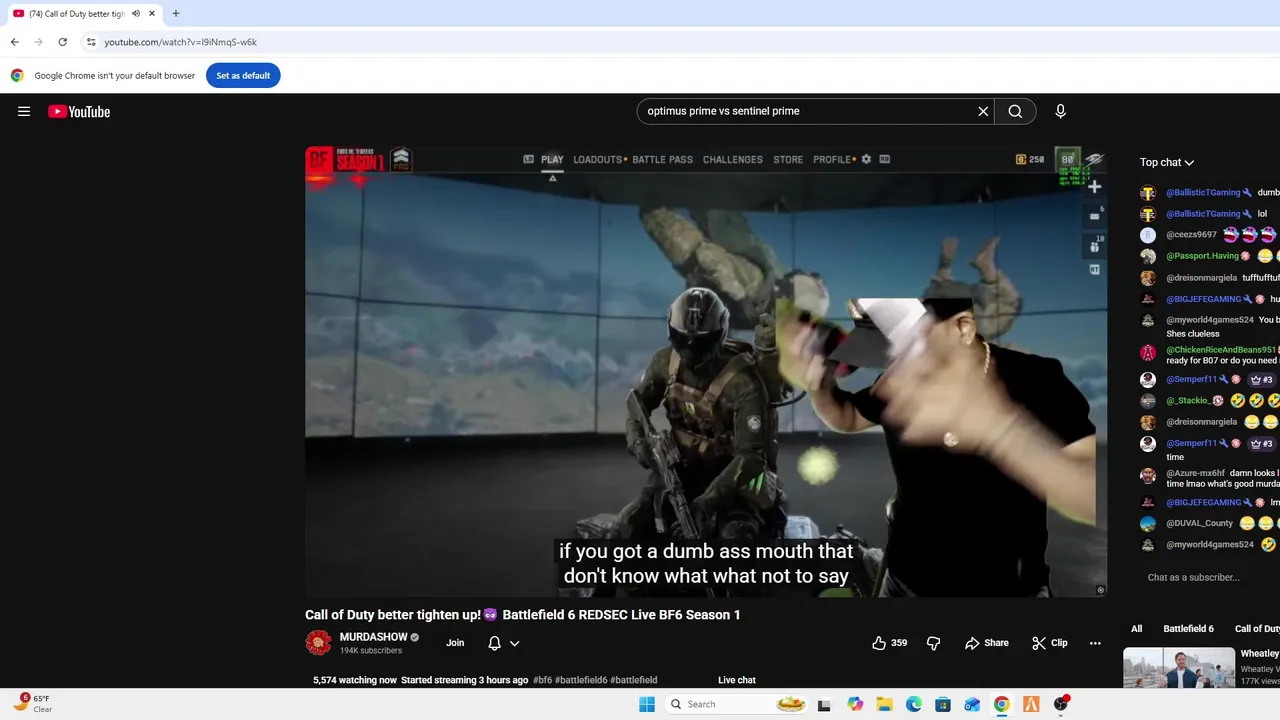Click the chat as a subscriber field
Viewport: 1280px width, 720px height.
tap(1194, 577)
